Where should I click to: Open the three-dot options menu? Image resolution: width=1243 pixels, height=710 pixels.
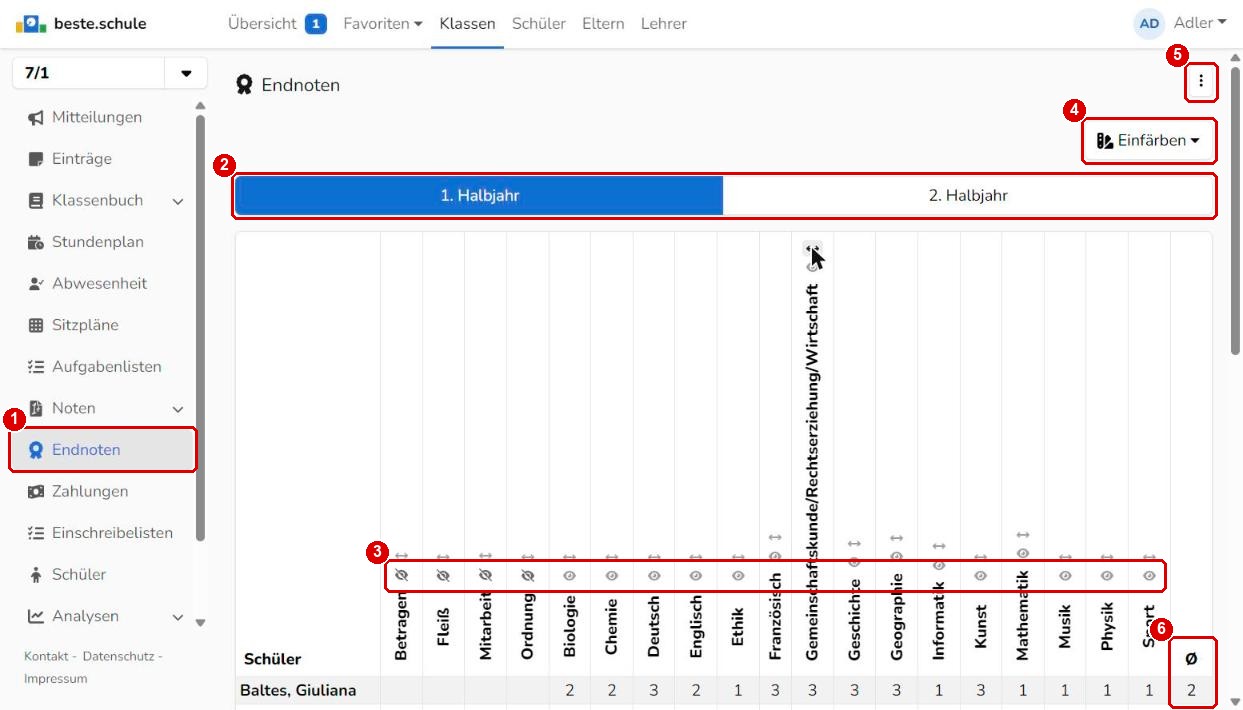(1201, 82)
